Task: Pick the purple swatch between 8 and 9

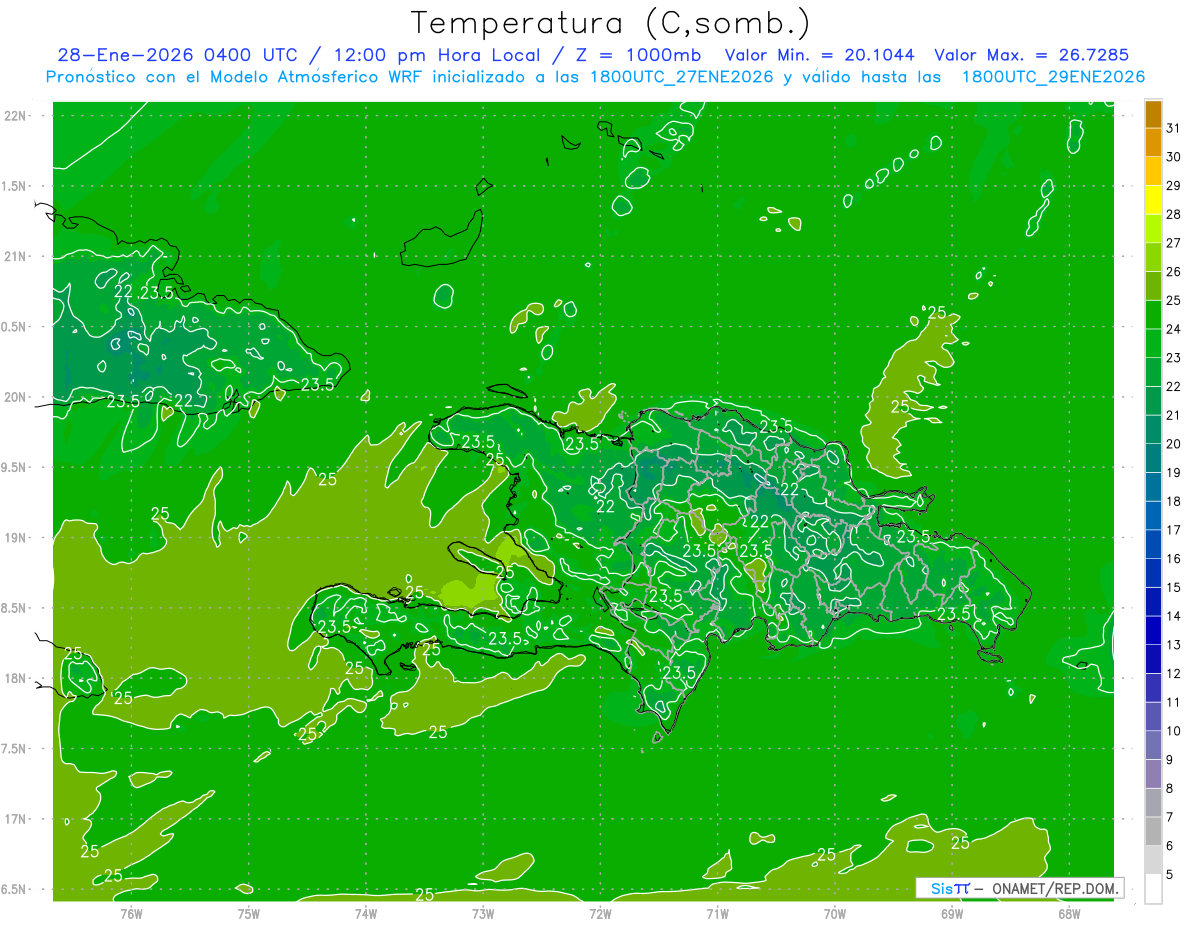Action: click(x=1153, y=774)
